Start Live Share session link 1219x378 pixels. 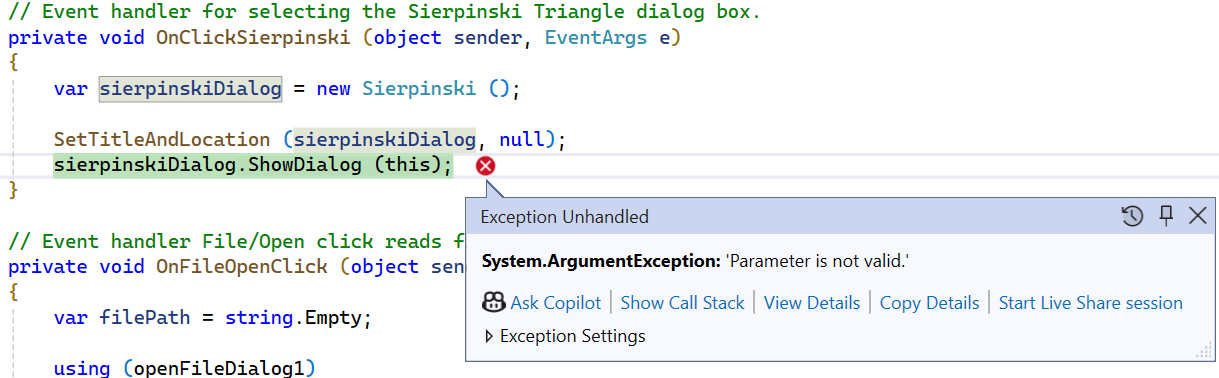[1091, 303]
